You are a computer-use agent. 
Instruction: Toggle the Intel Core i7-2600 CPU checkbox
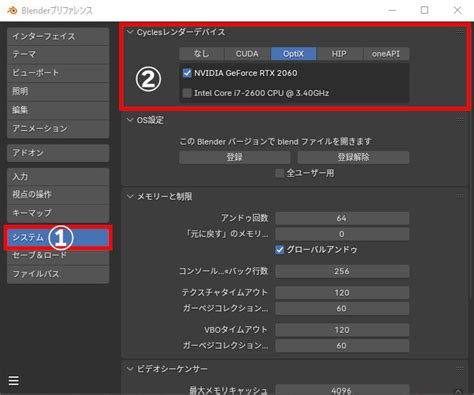[x=187, y=93]
